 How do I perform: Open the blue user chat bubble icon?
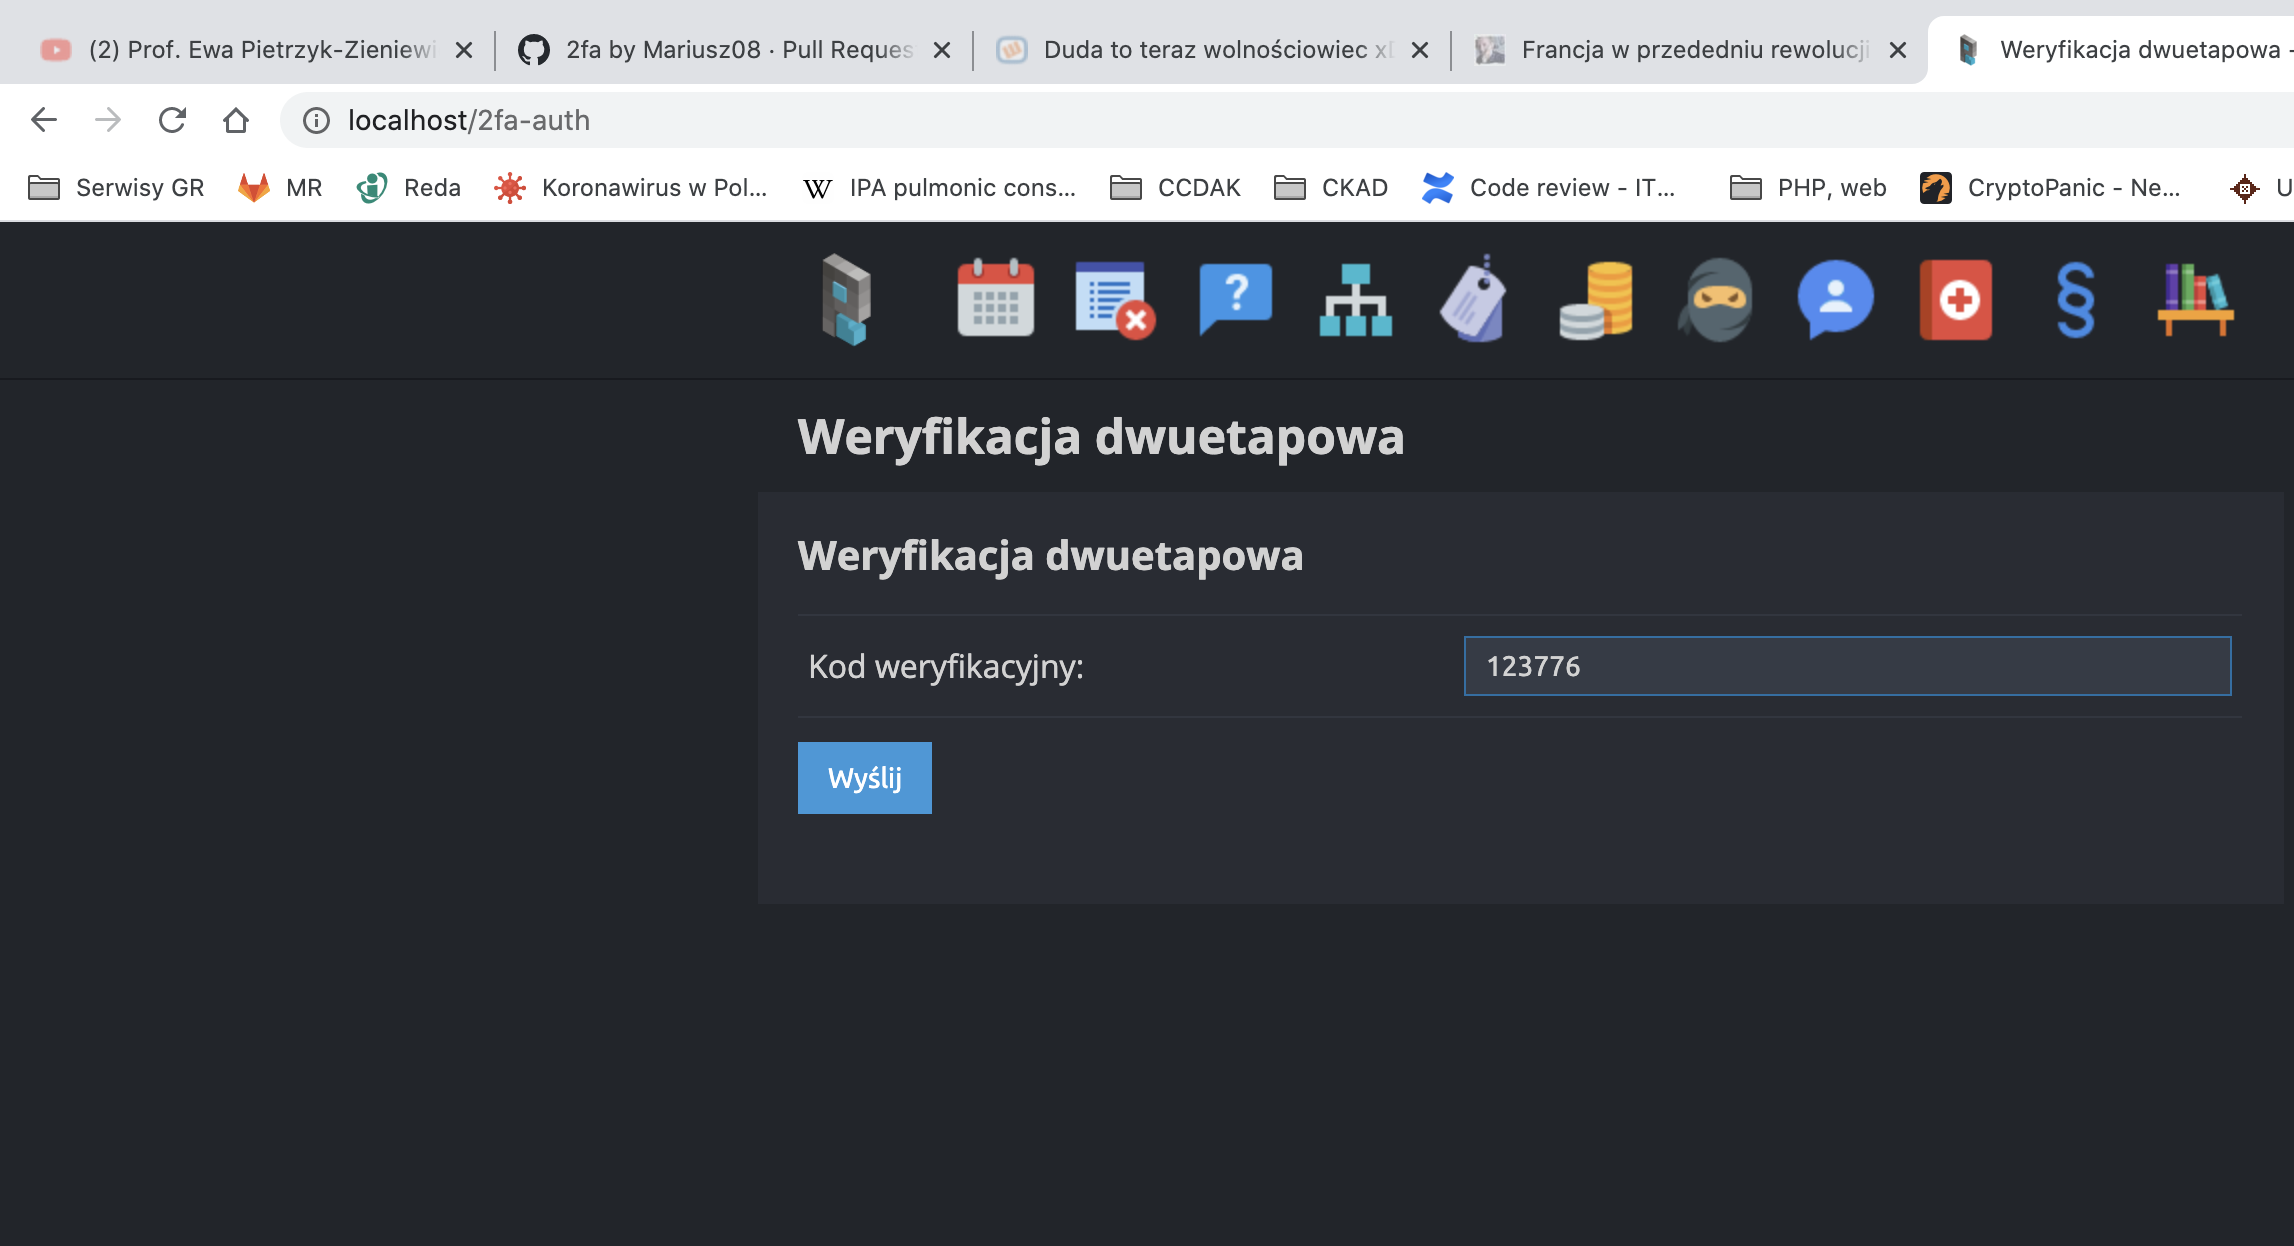coord(1835,299)
